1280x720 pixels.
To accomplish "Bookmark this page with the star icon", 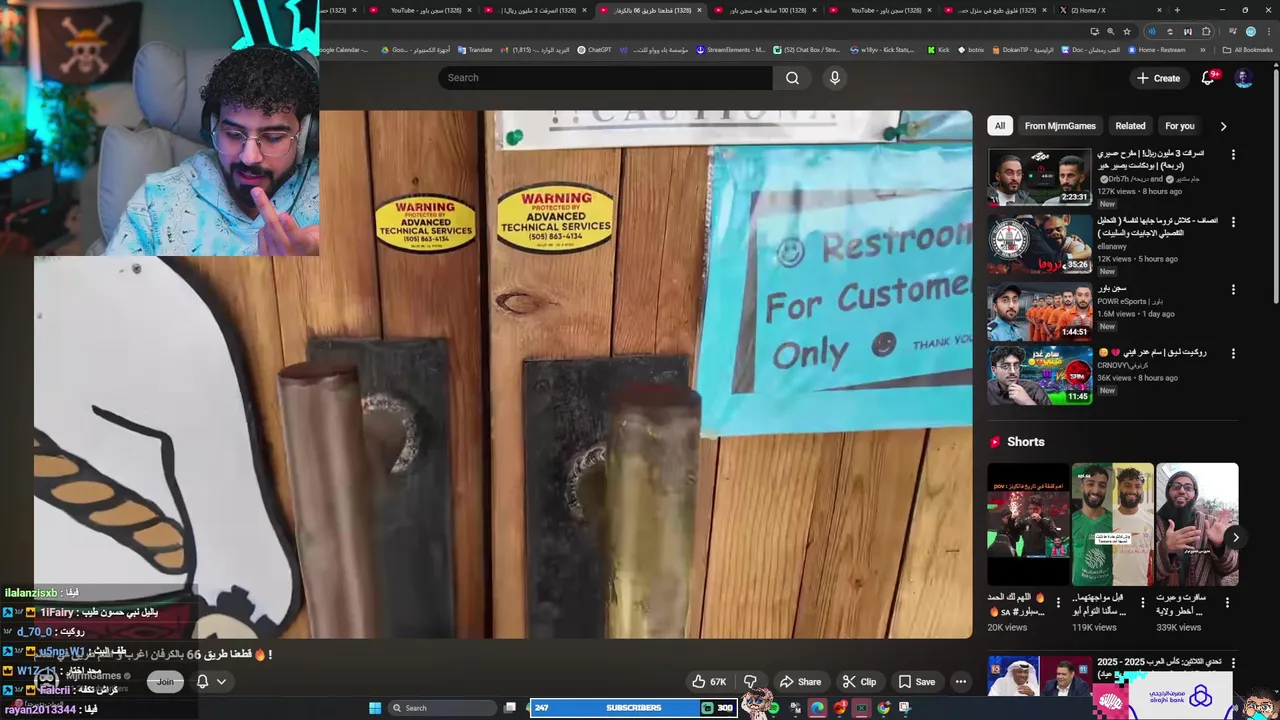I will tap(1127, 31).
